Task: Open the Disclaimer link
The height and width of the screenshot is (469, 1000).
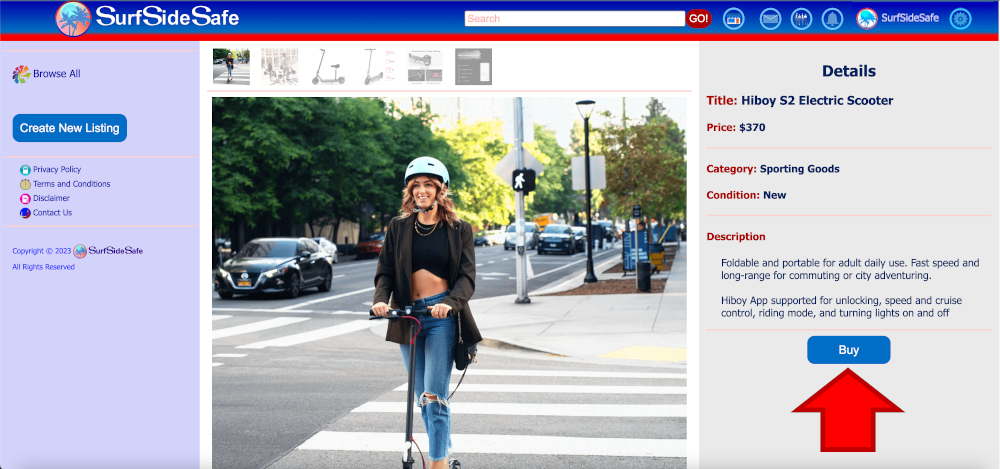Action: [51, 198]
